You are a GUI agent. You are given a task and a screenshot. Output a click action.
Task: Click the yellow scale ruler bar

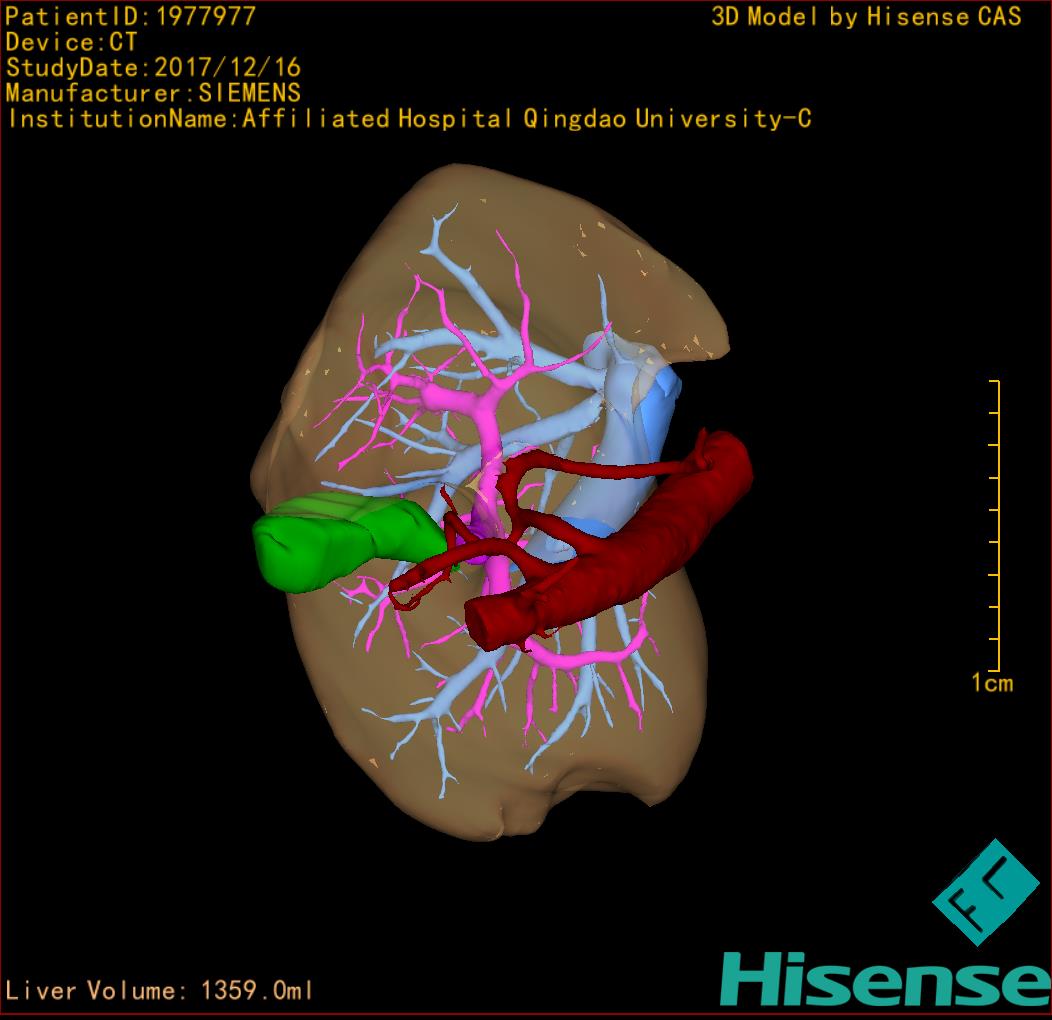click(997, 526)
